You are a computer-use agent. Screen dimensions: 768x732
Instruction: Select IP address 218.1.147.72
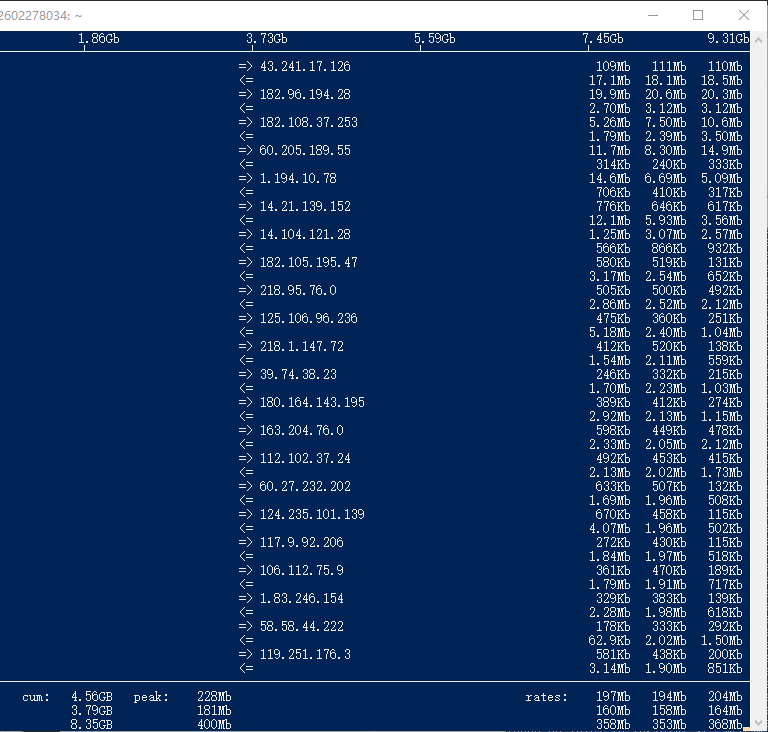click(x=302, y=346)
